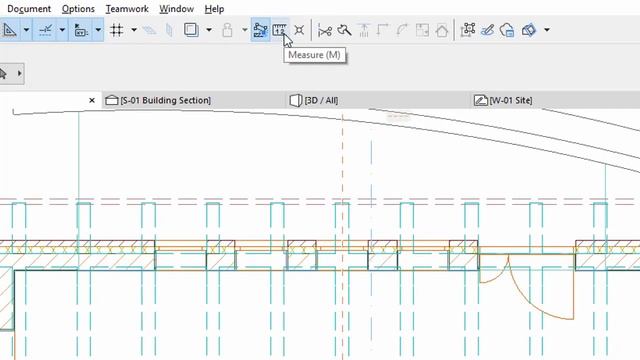This screenshot has height=360, width=640.
Task: Expand the arrow tool flyout triangle
Action: coord(19,74)
